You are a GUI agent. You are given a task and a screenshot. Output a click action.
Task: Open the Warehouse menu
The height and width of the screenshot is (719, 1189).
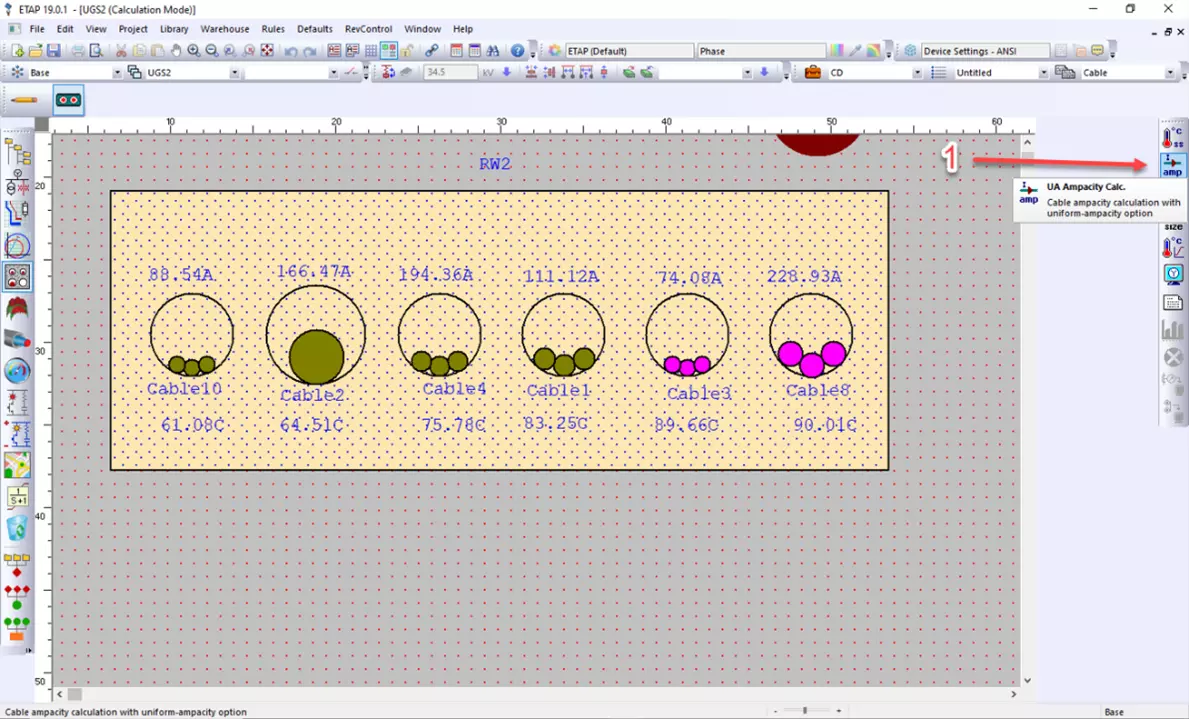tap(224, 28)
